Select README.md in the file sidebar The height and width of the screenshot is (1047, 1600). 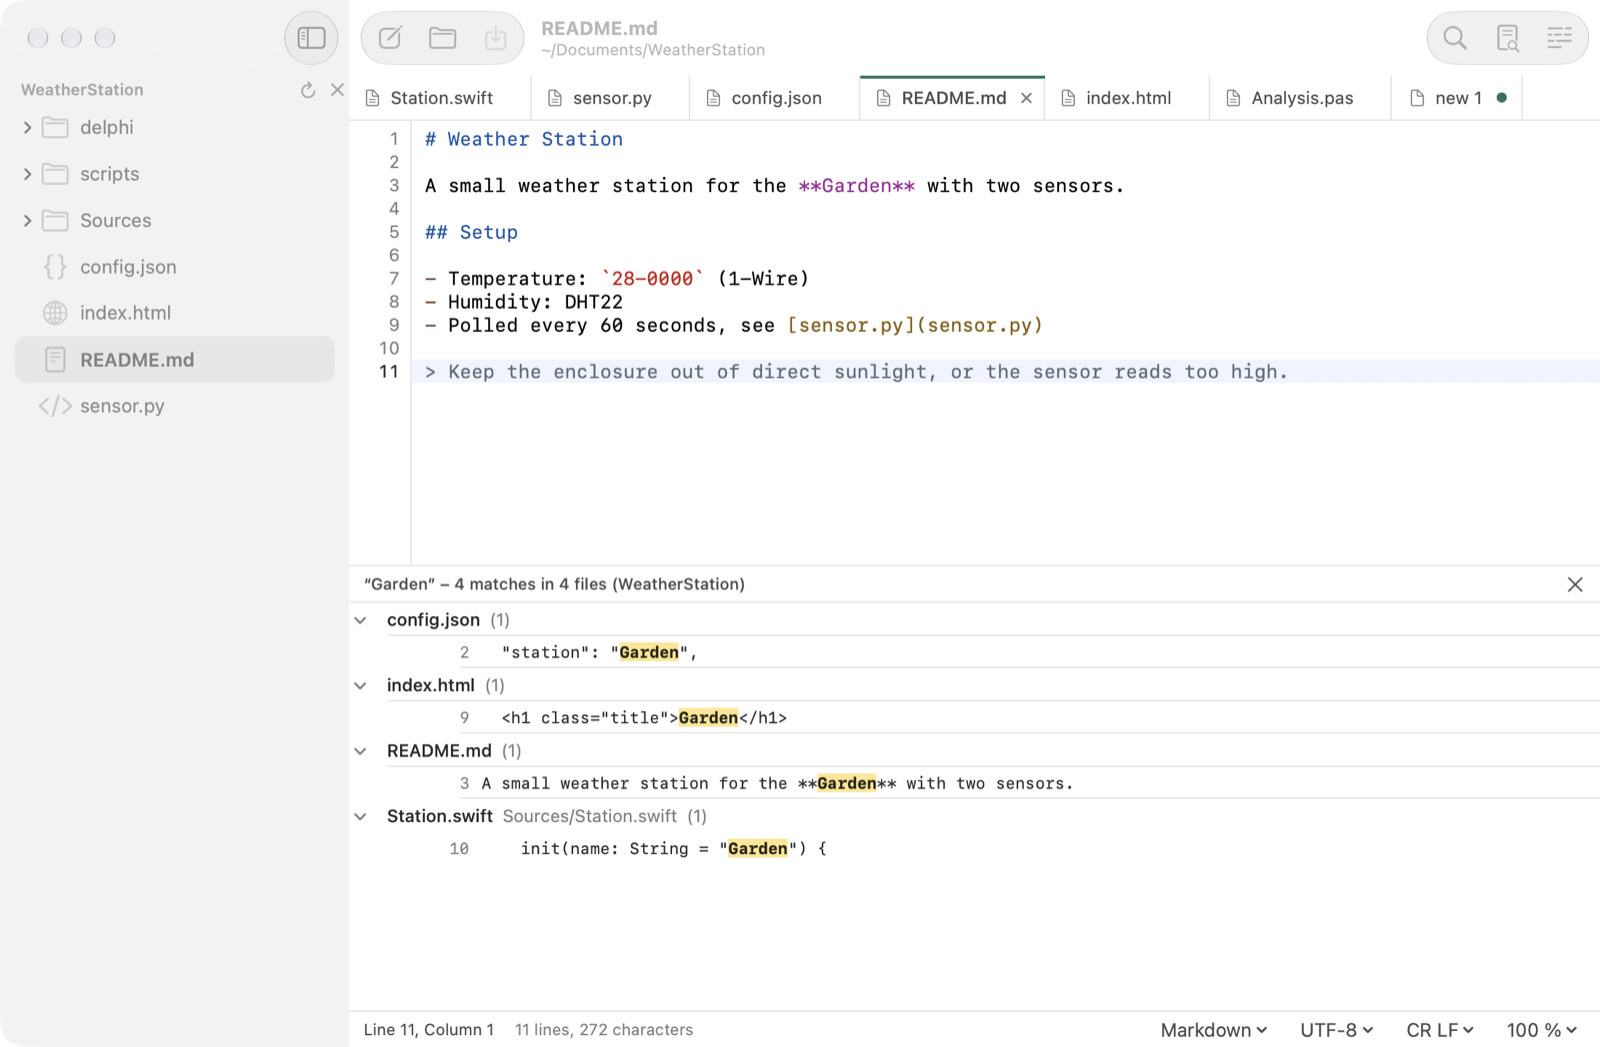(x=174, y=360)
